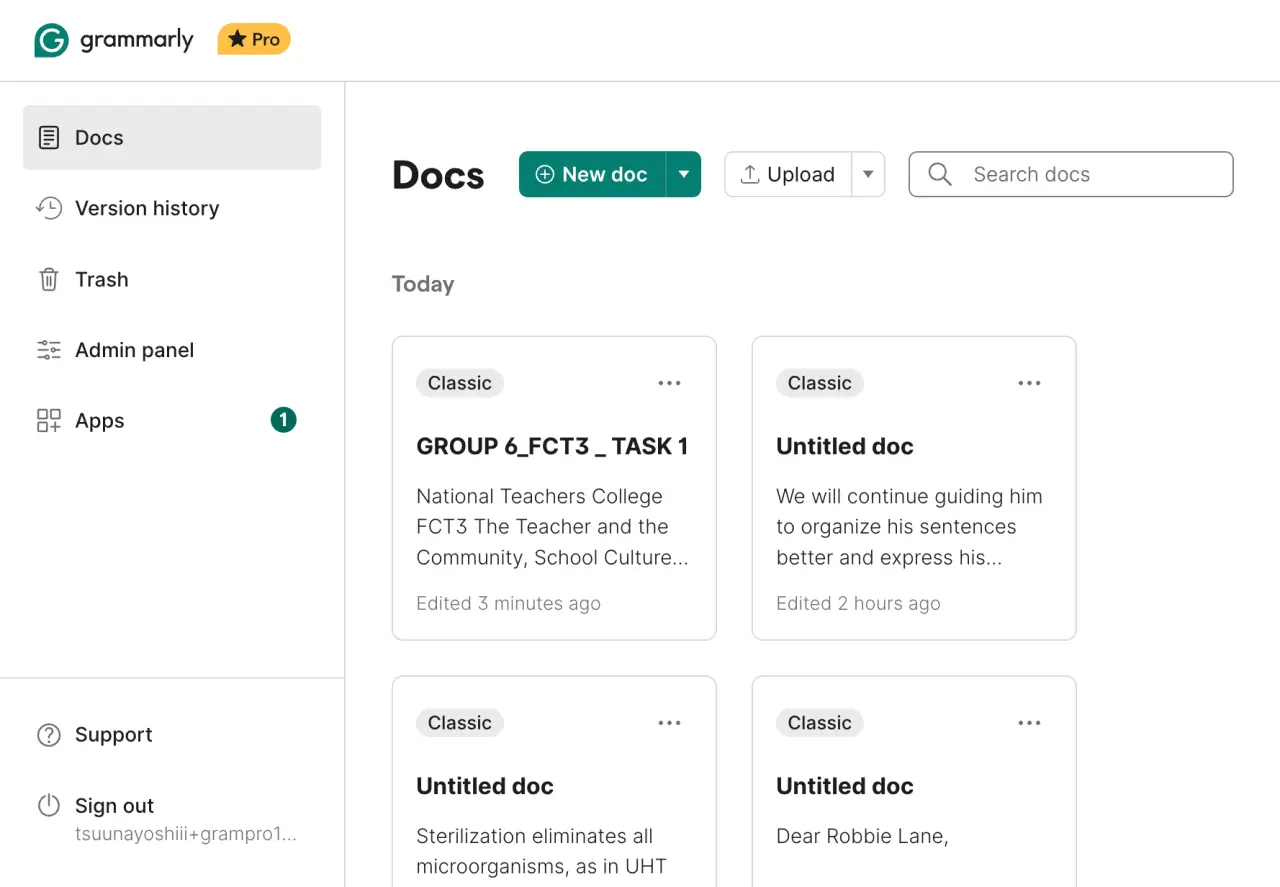Click the green Apps notification badge
This screenshot has height=887, width=1280.
click(283, 420)
